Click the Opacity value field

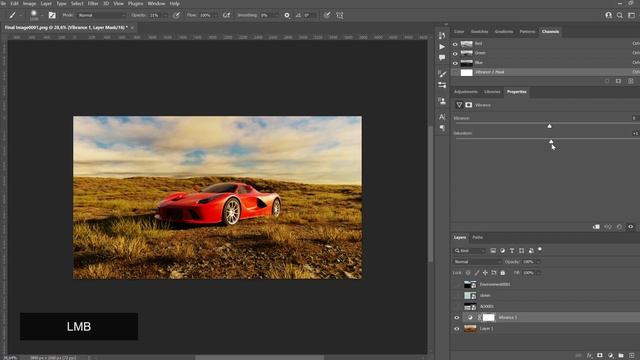(155, 15)
